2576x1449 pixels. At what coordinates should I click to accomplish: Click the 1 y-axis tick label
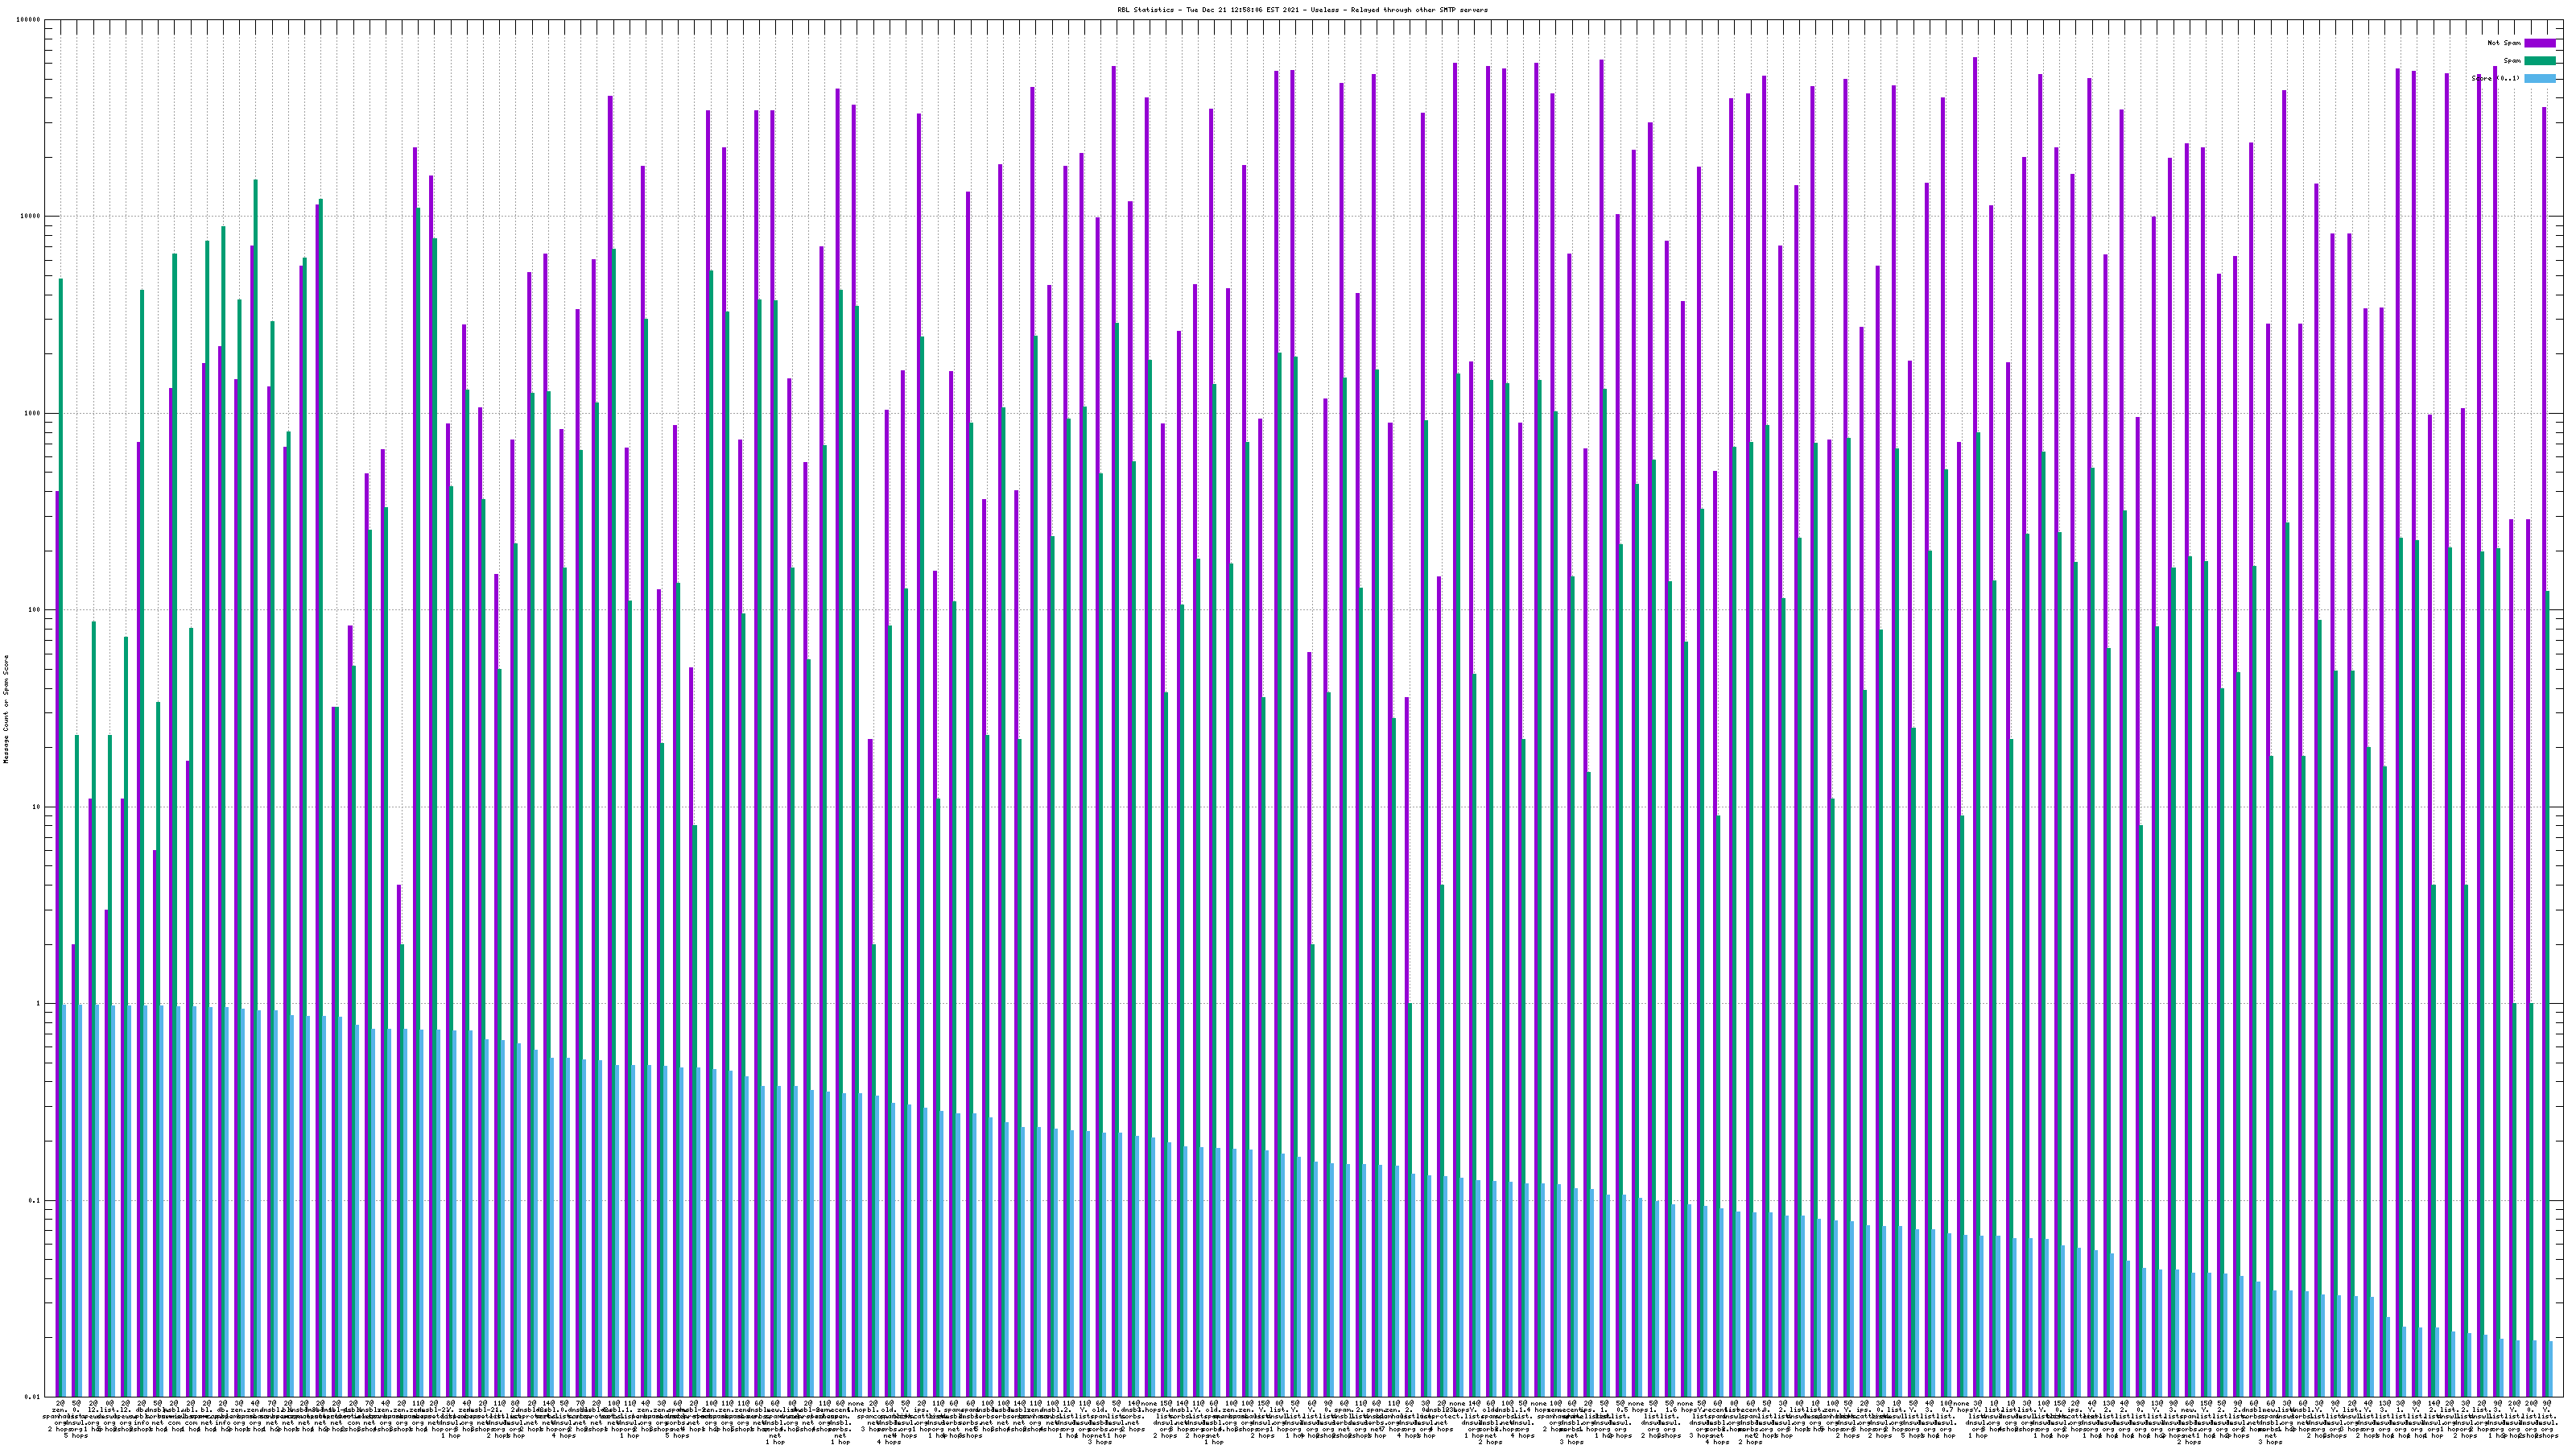39,1004
